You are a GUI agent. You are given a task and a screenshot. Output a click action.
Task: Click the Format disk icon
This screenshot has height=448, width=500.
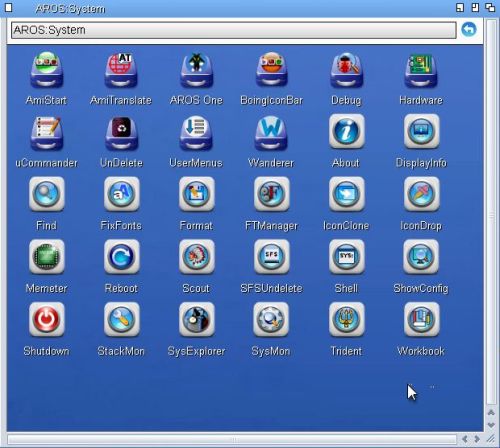click(x=196, y=194)
